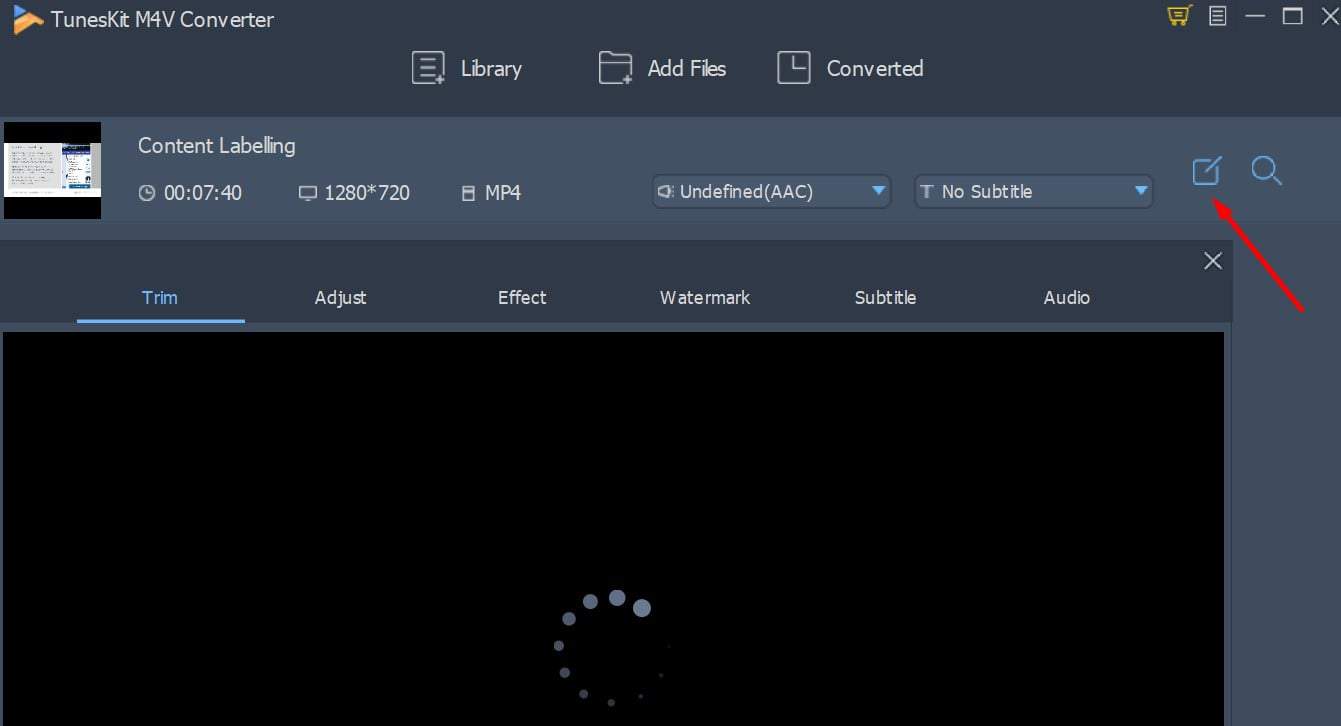Click the 1280*720 resolution text

tap(367, 193)
